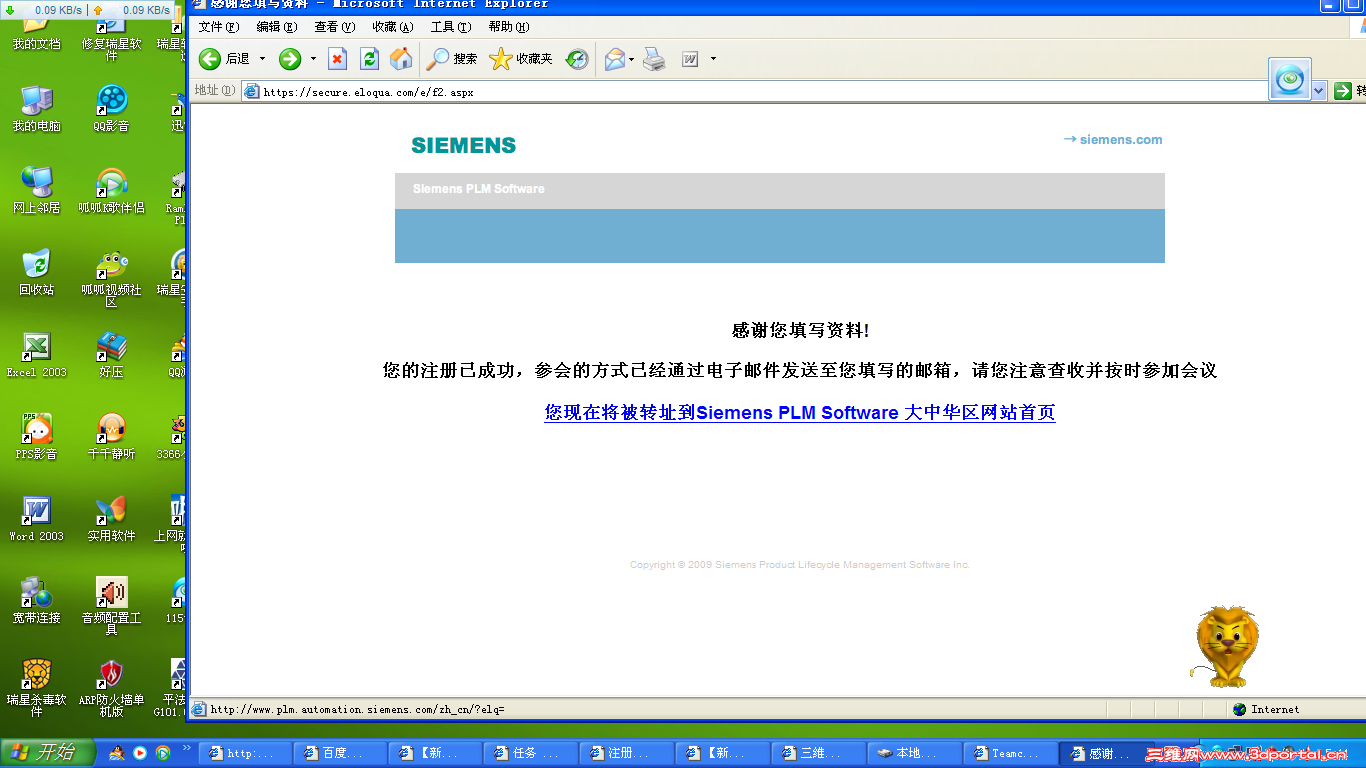Click the 'Siemens PLM Software' banner text
1366x768 pixels.
pyautogui.click(x=479, y=189)
